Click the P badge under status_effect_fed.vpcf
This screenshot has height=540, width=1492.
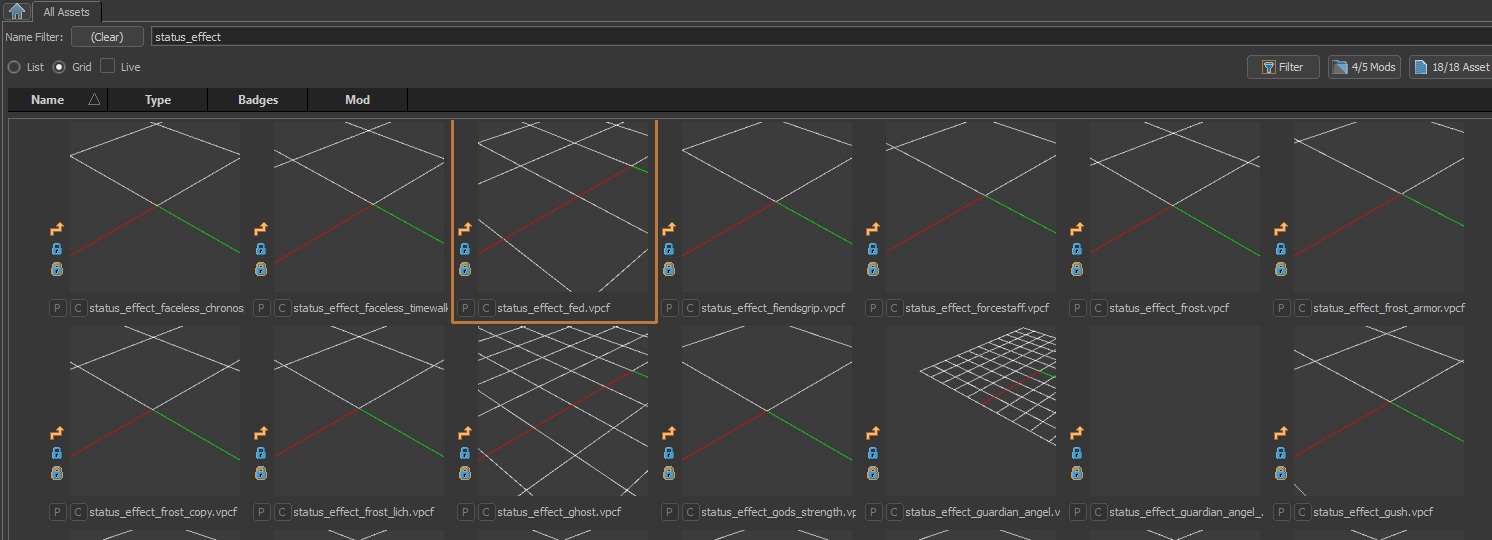coord(465,308)
